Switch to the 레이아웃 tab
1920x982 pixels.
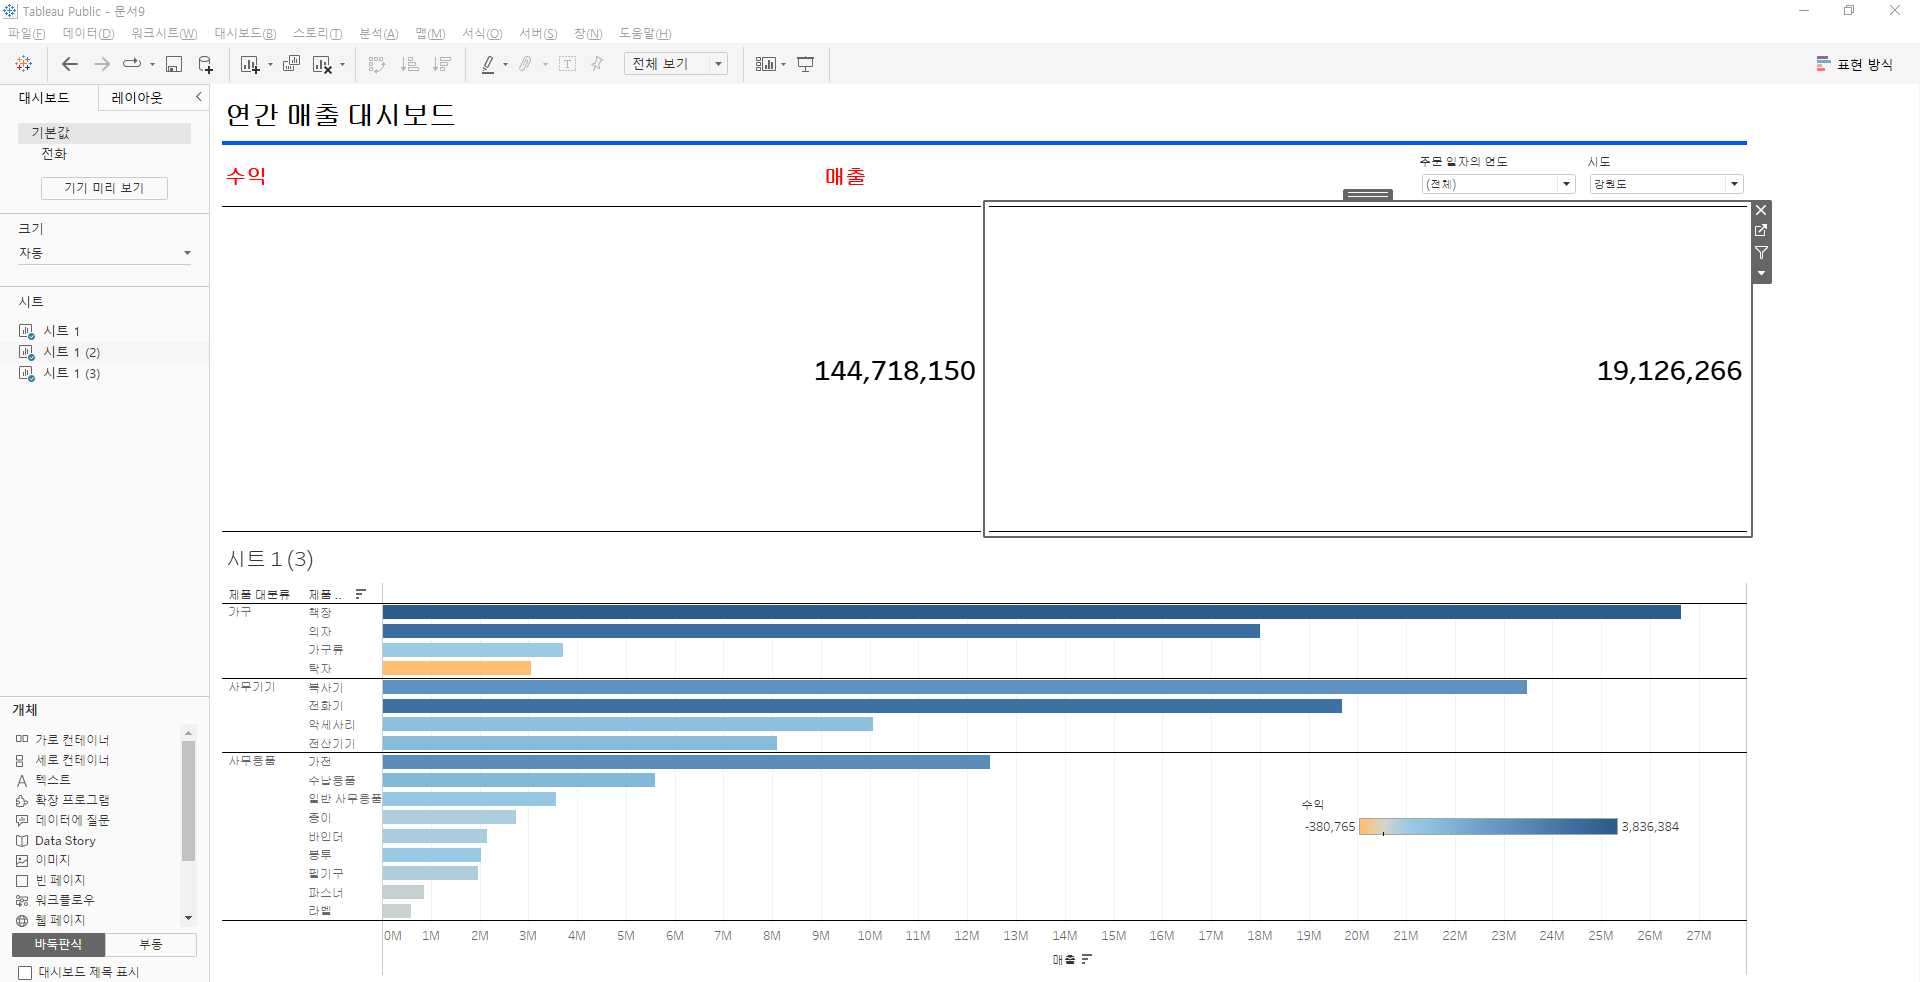[x=137, y=97]
